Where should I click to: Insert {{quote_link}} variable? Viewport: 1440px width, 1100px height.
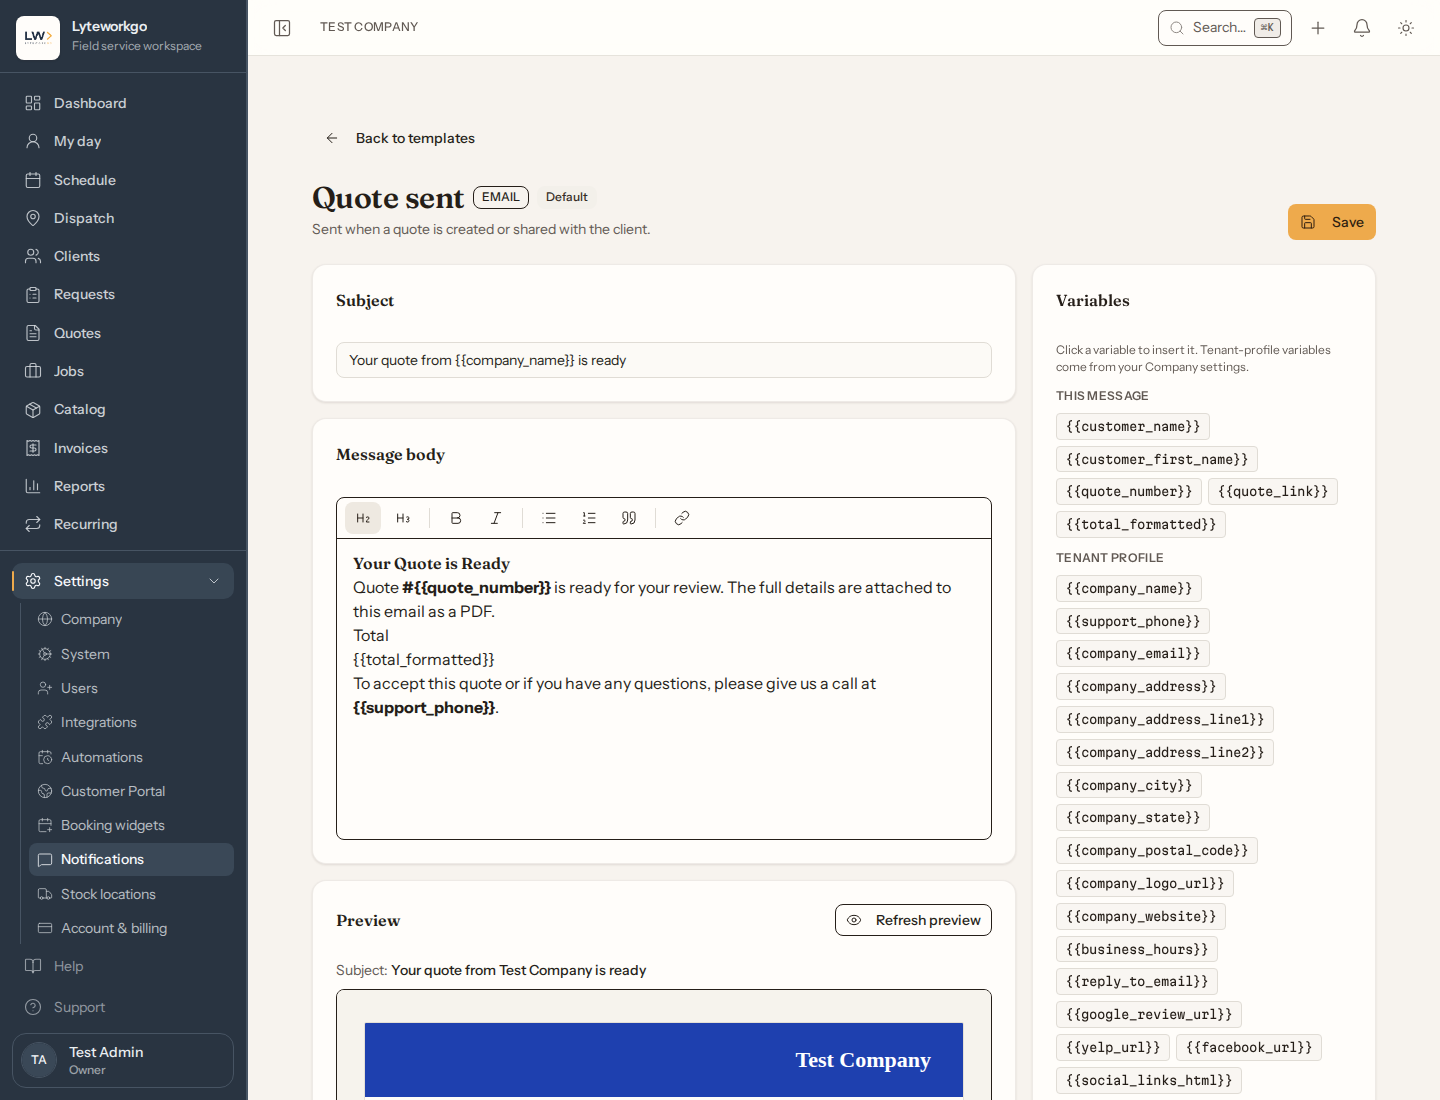coord(1273,491)
